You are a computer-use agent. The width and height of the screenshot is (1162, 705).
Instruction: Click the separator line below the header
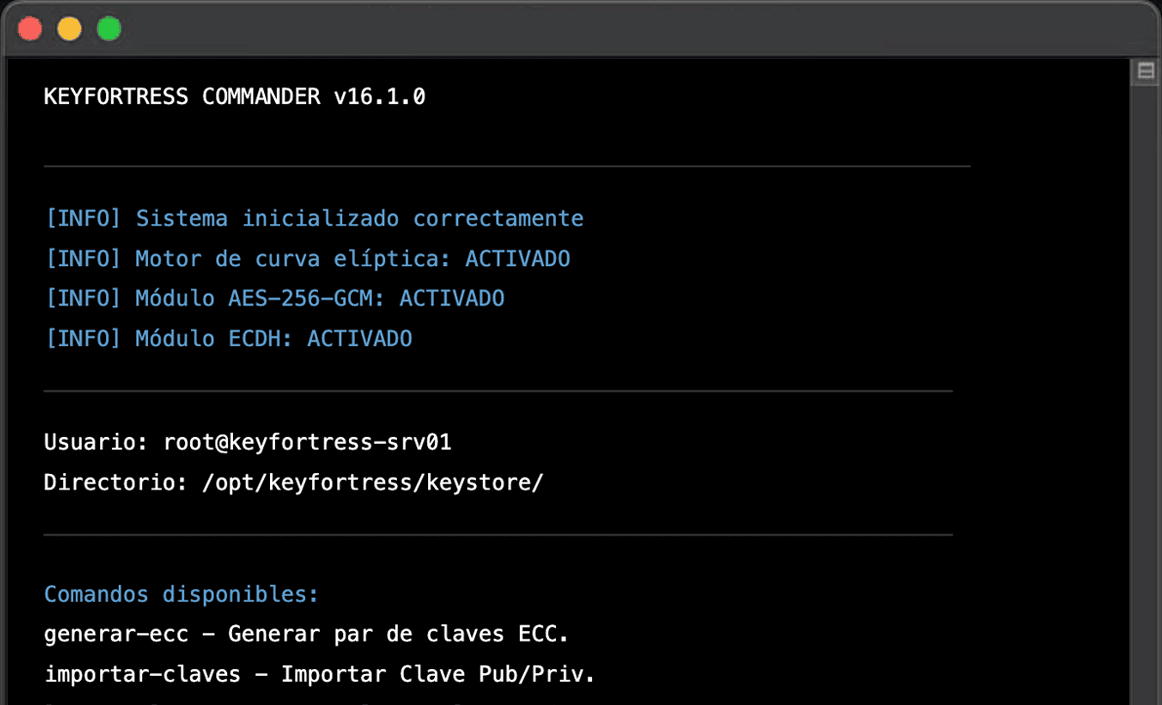tap(506, 166)
